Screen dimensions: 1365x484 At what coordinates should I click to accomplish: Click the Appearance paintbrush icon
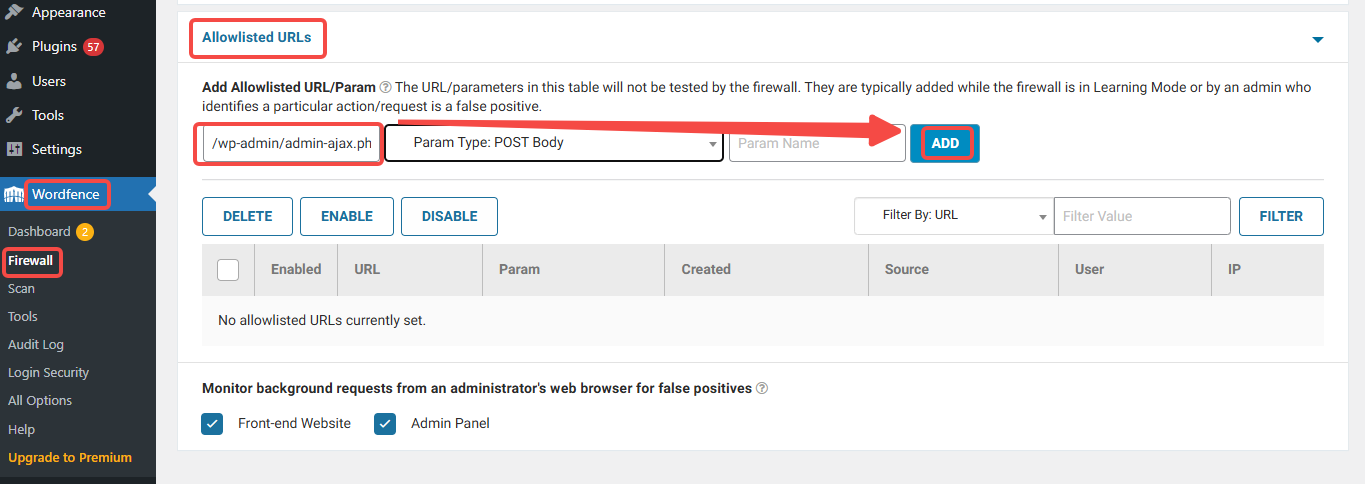point(14,13)
